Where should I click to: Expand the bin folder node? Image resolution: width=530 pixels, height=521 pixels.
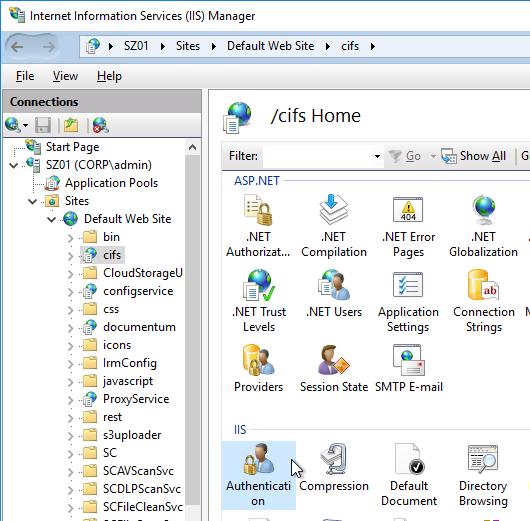(70, 238)
